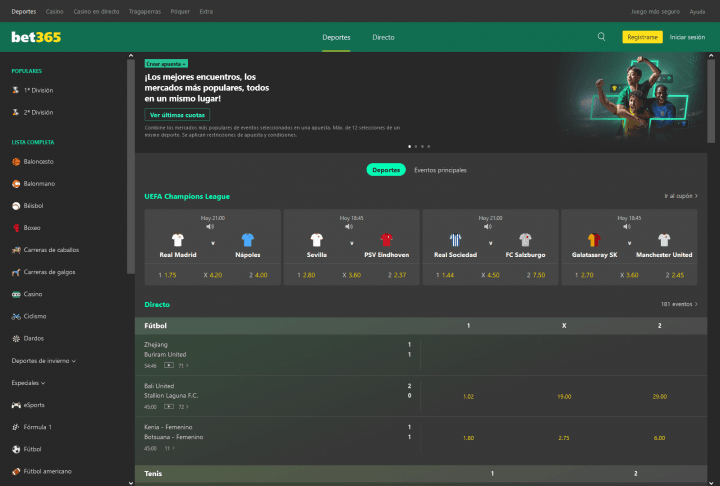Expand 72 markets for Bali United match
Viewport: 720px width, 486px height.
point(183,407)
